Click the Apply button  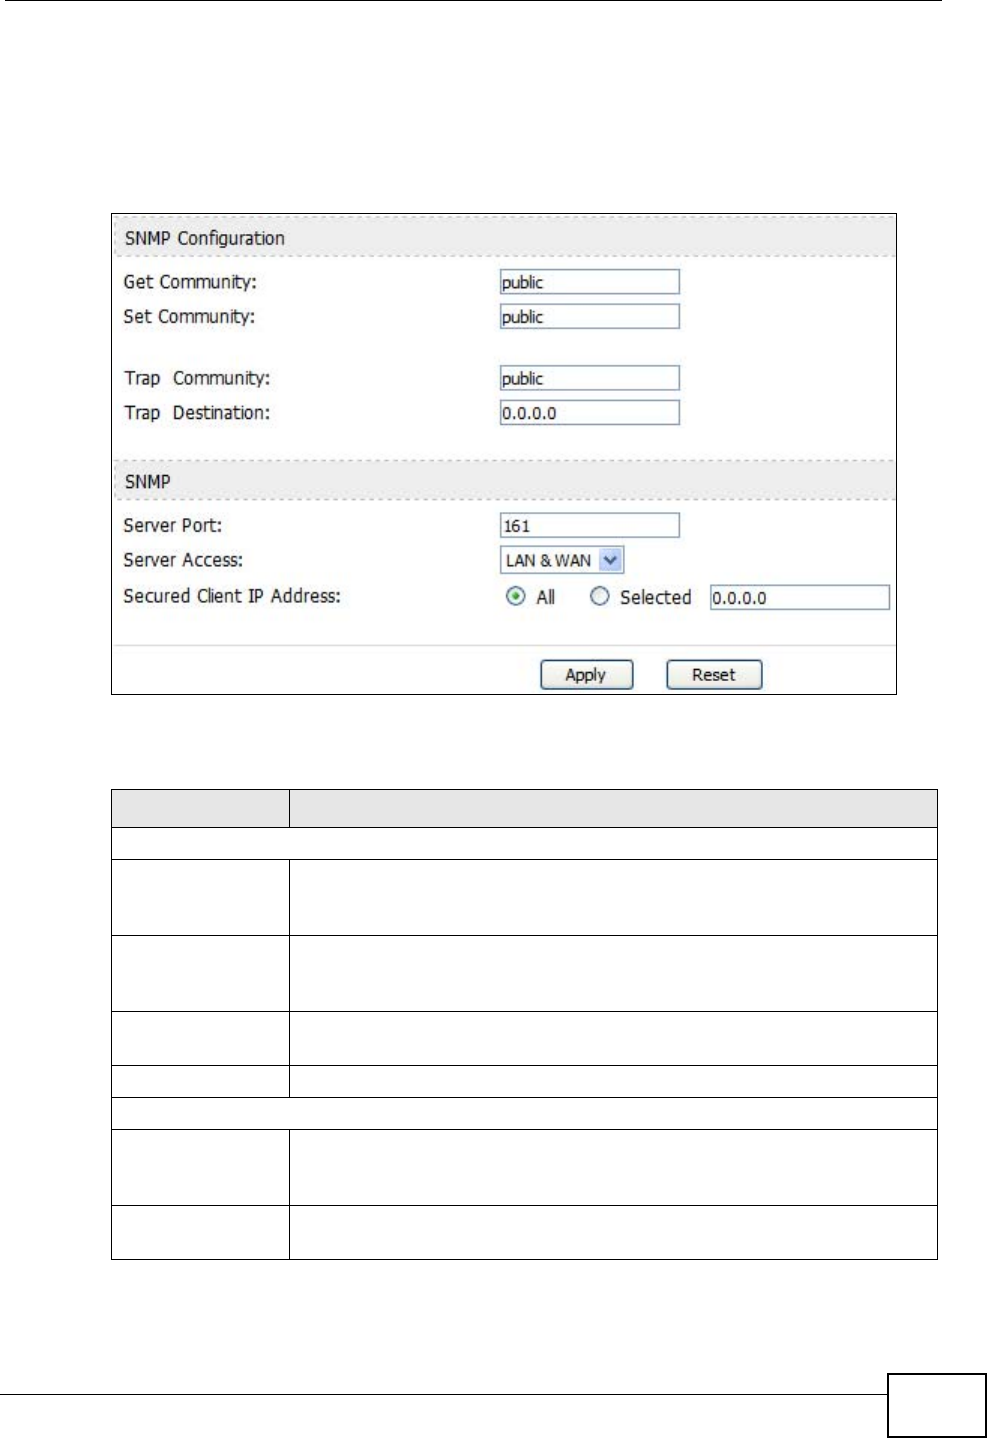click(x=587, y=675)
